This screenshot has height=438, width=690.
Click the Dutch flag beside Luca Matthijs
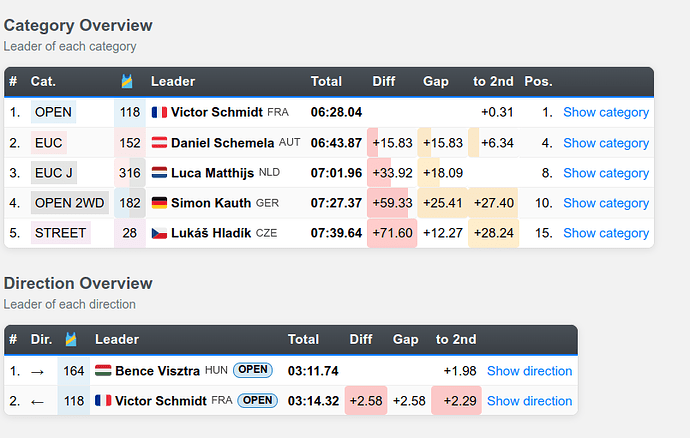point(159,173)
